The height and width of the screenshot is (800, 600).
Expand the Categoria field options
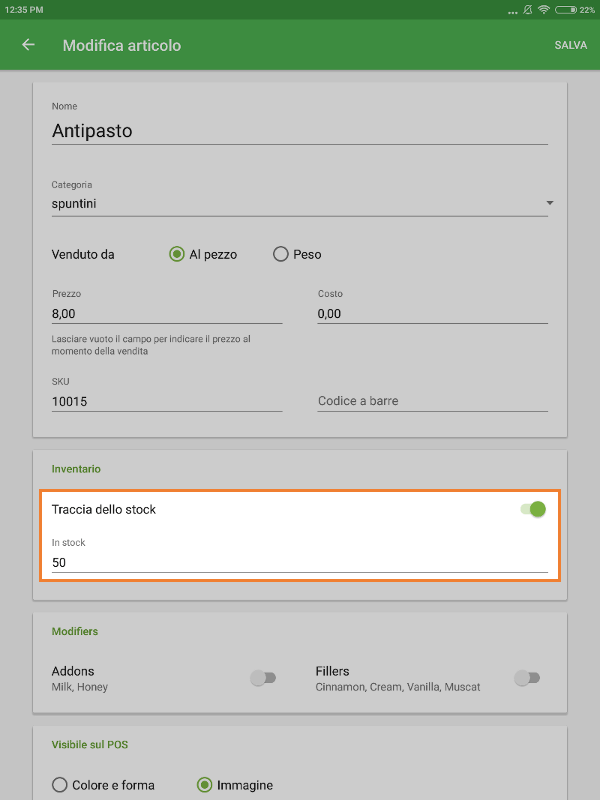click(x=549, y=202)
